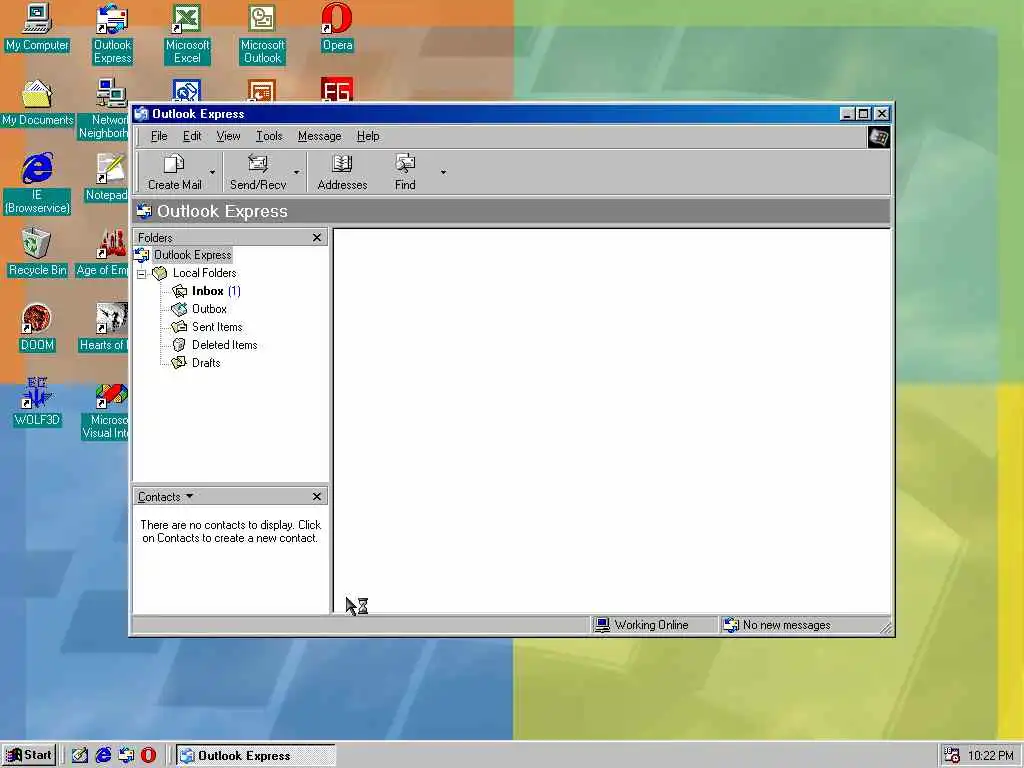The height and width of the screenshot is (768, 1024).
Task: Click the IE (Browservice) desktop icon
Action: pyautogui.click(x=37, y=184)
